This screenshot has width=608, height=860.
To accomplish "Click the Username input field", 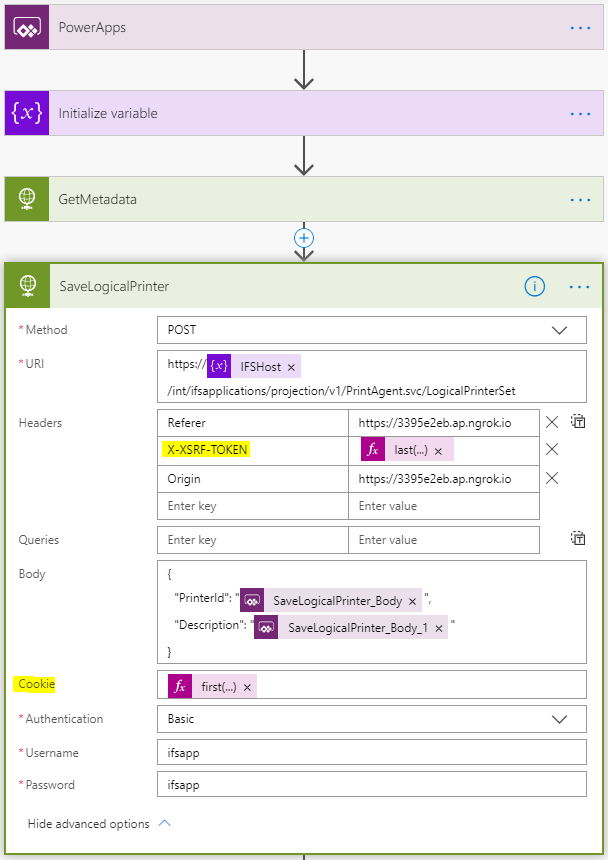I will coord(371,752).
